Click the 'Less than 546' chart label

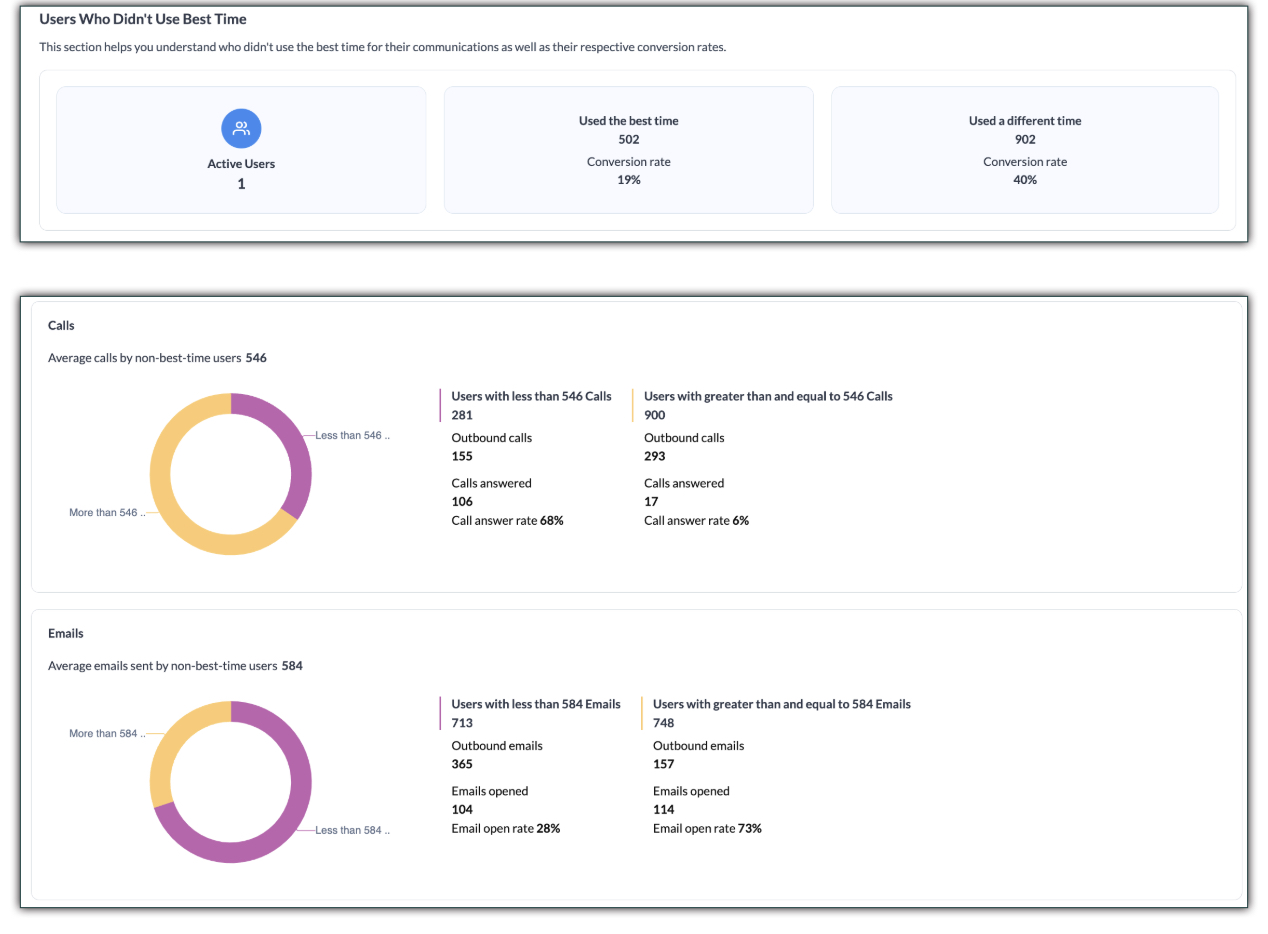click(352, 436)
